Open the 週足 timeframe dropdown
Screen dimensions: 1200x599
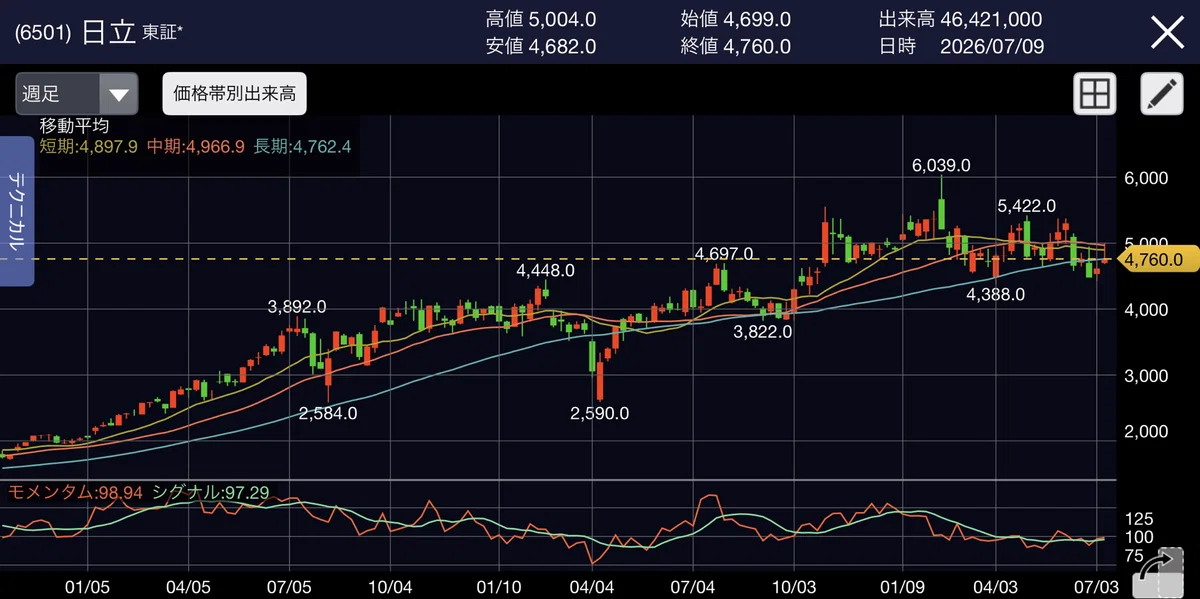pyautogui.click(x=77, y=94)
